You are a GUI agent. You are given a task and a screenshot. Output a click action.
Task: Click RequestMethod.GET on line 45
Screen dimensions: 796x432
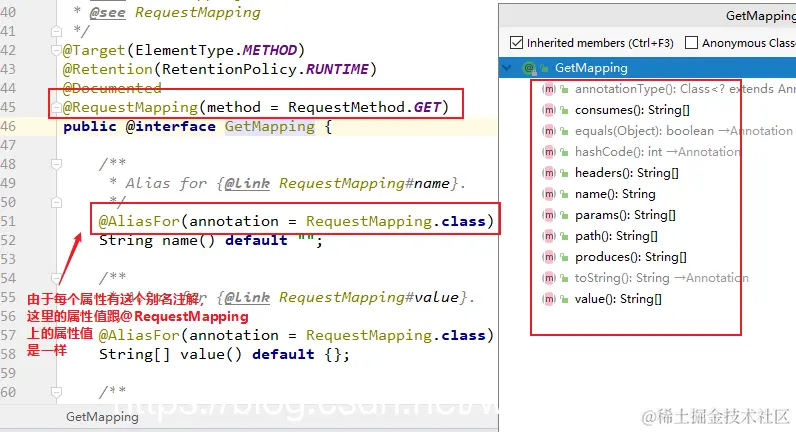(x=364, y=107)
